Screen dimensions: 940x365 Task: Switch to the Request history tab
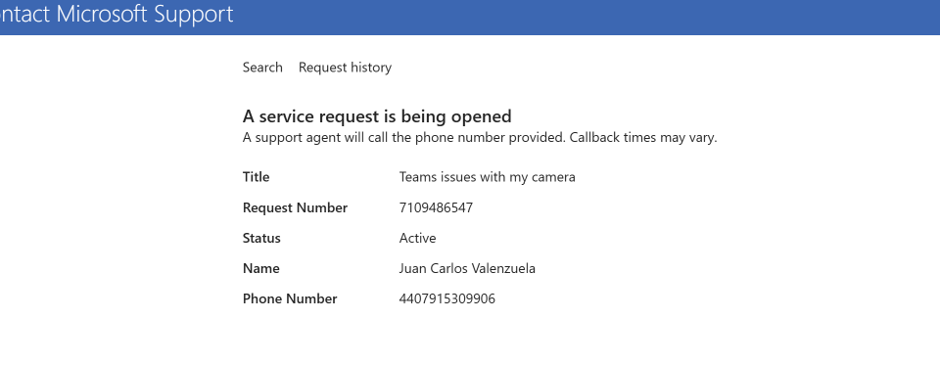(345, 68)
